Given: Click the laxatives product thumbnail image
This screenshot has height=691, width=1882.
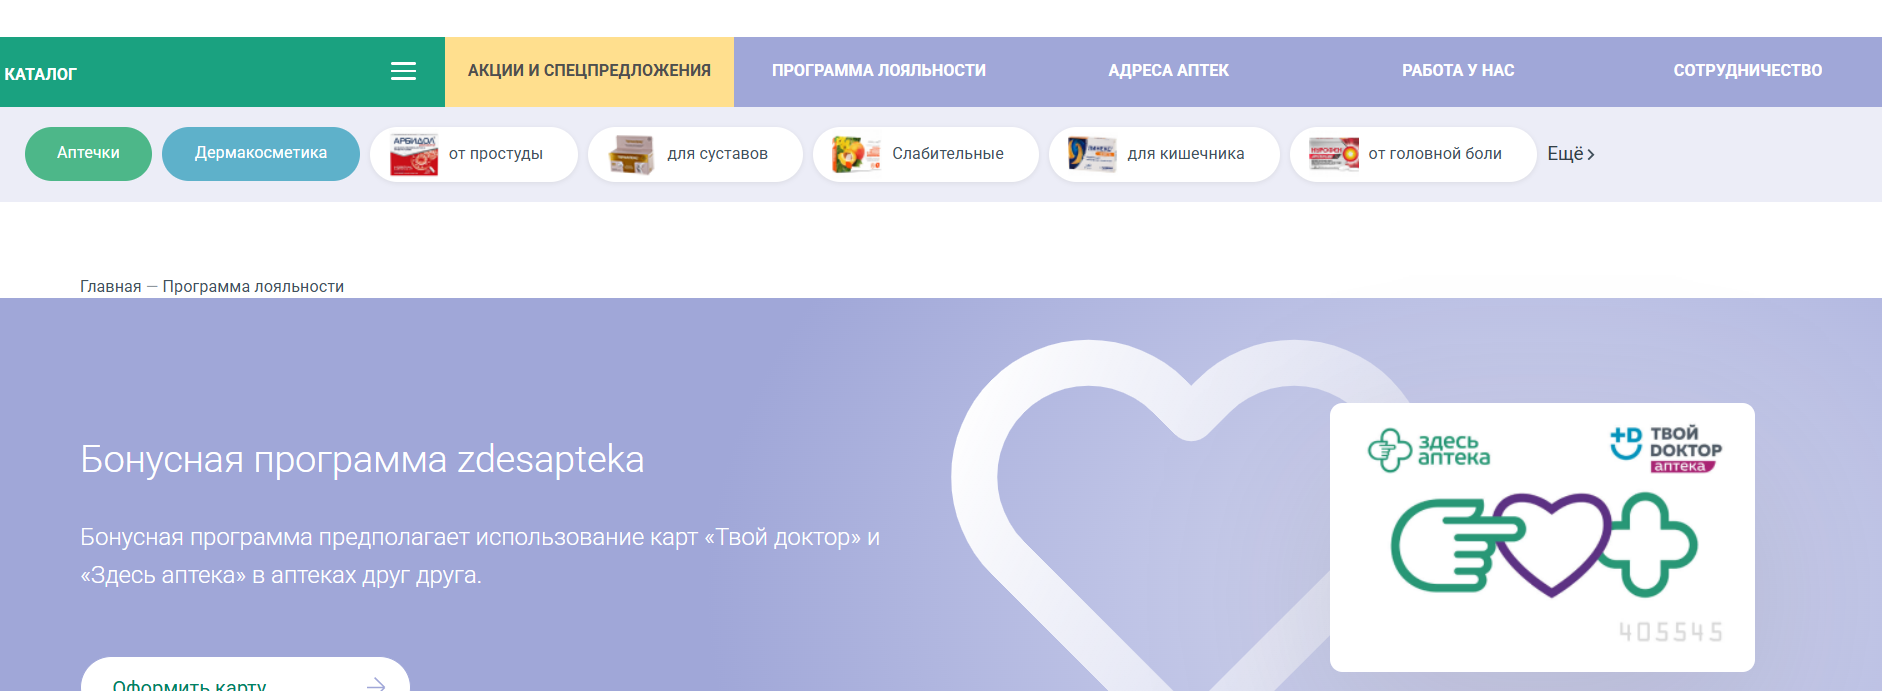Looking at the screenshot, I should 857,155.
